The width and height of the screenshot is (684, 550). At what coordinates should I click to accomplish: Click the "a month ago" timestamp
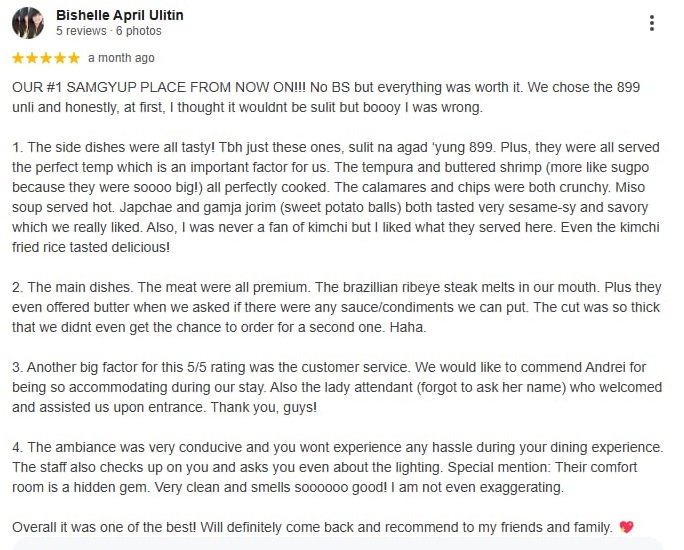click(x=121, y=58)
